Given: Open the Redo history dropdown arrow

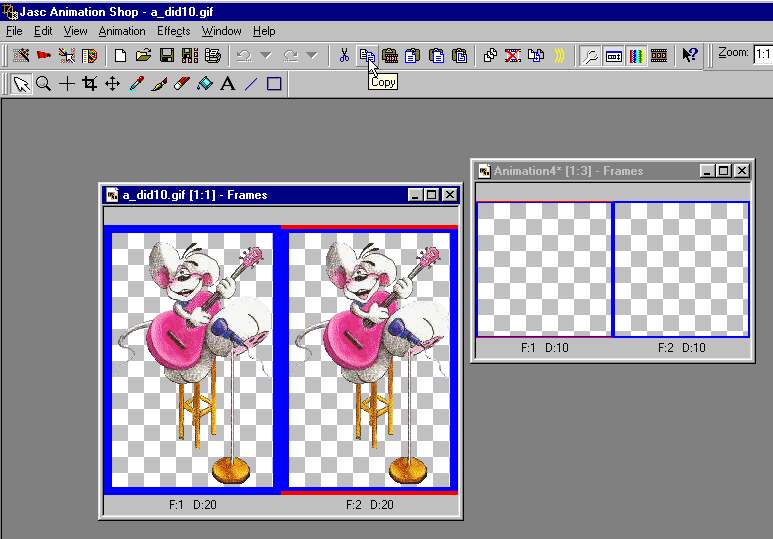Looking at the screenshot, I should tap(312, 55).
